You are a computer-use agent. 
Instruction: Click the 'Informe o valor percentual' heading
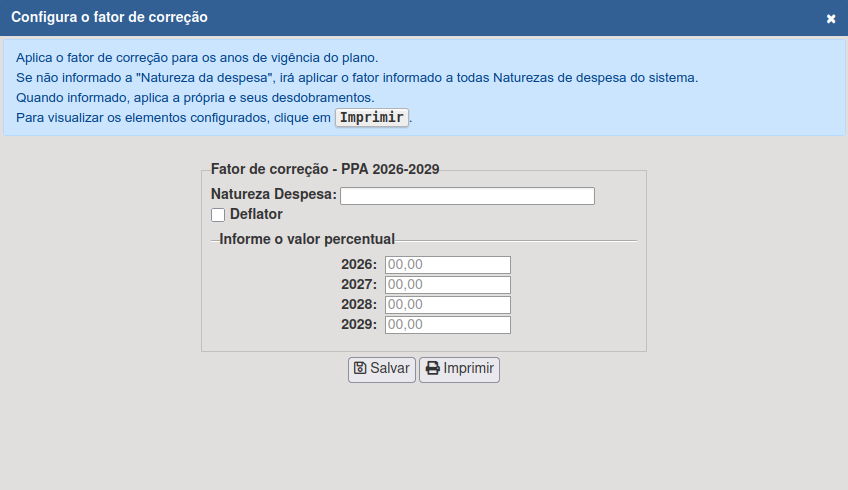(307, 239)
